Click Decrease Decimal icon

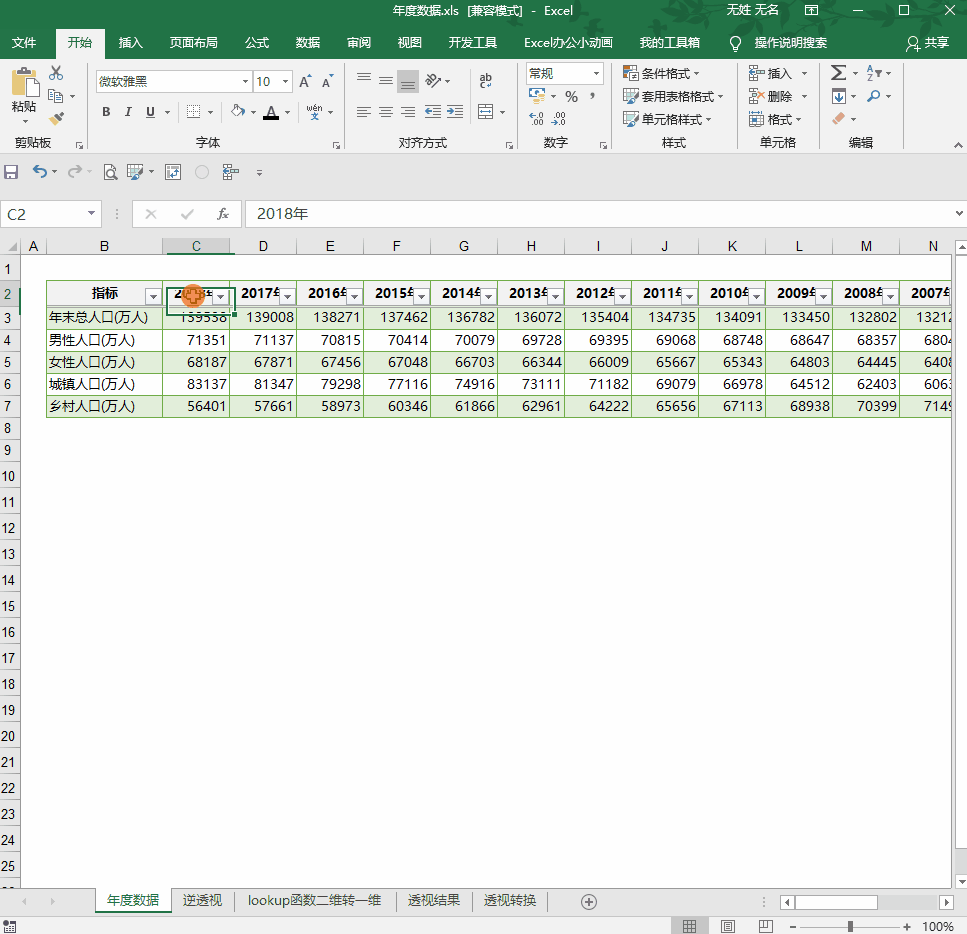[559, 118]
